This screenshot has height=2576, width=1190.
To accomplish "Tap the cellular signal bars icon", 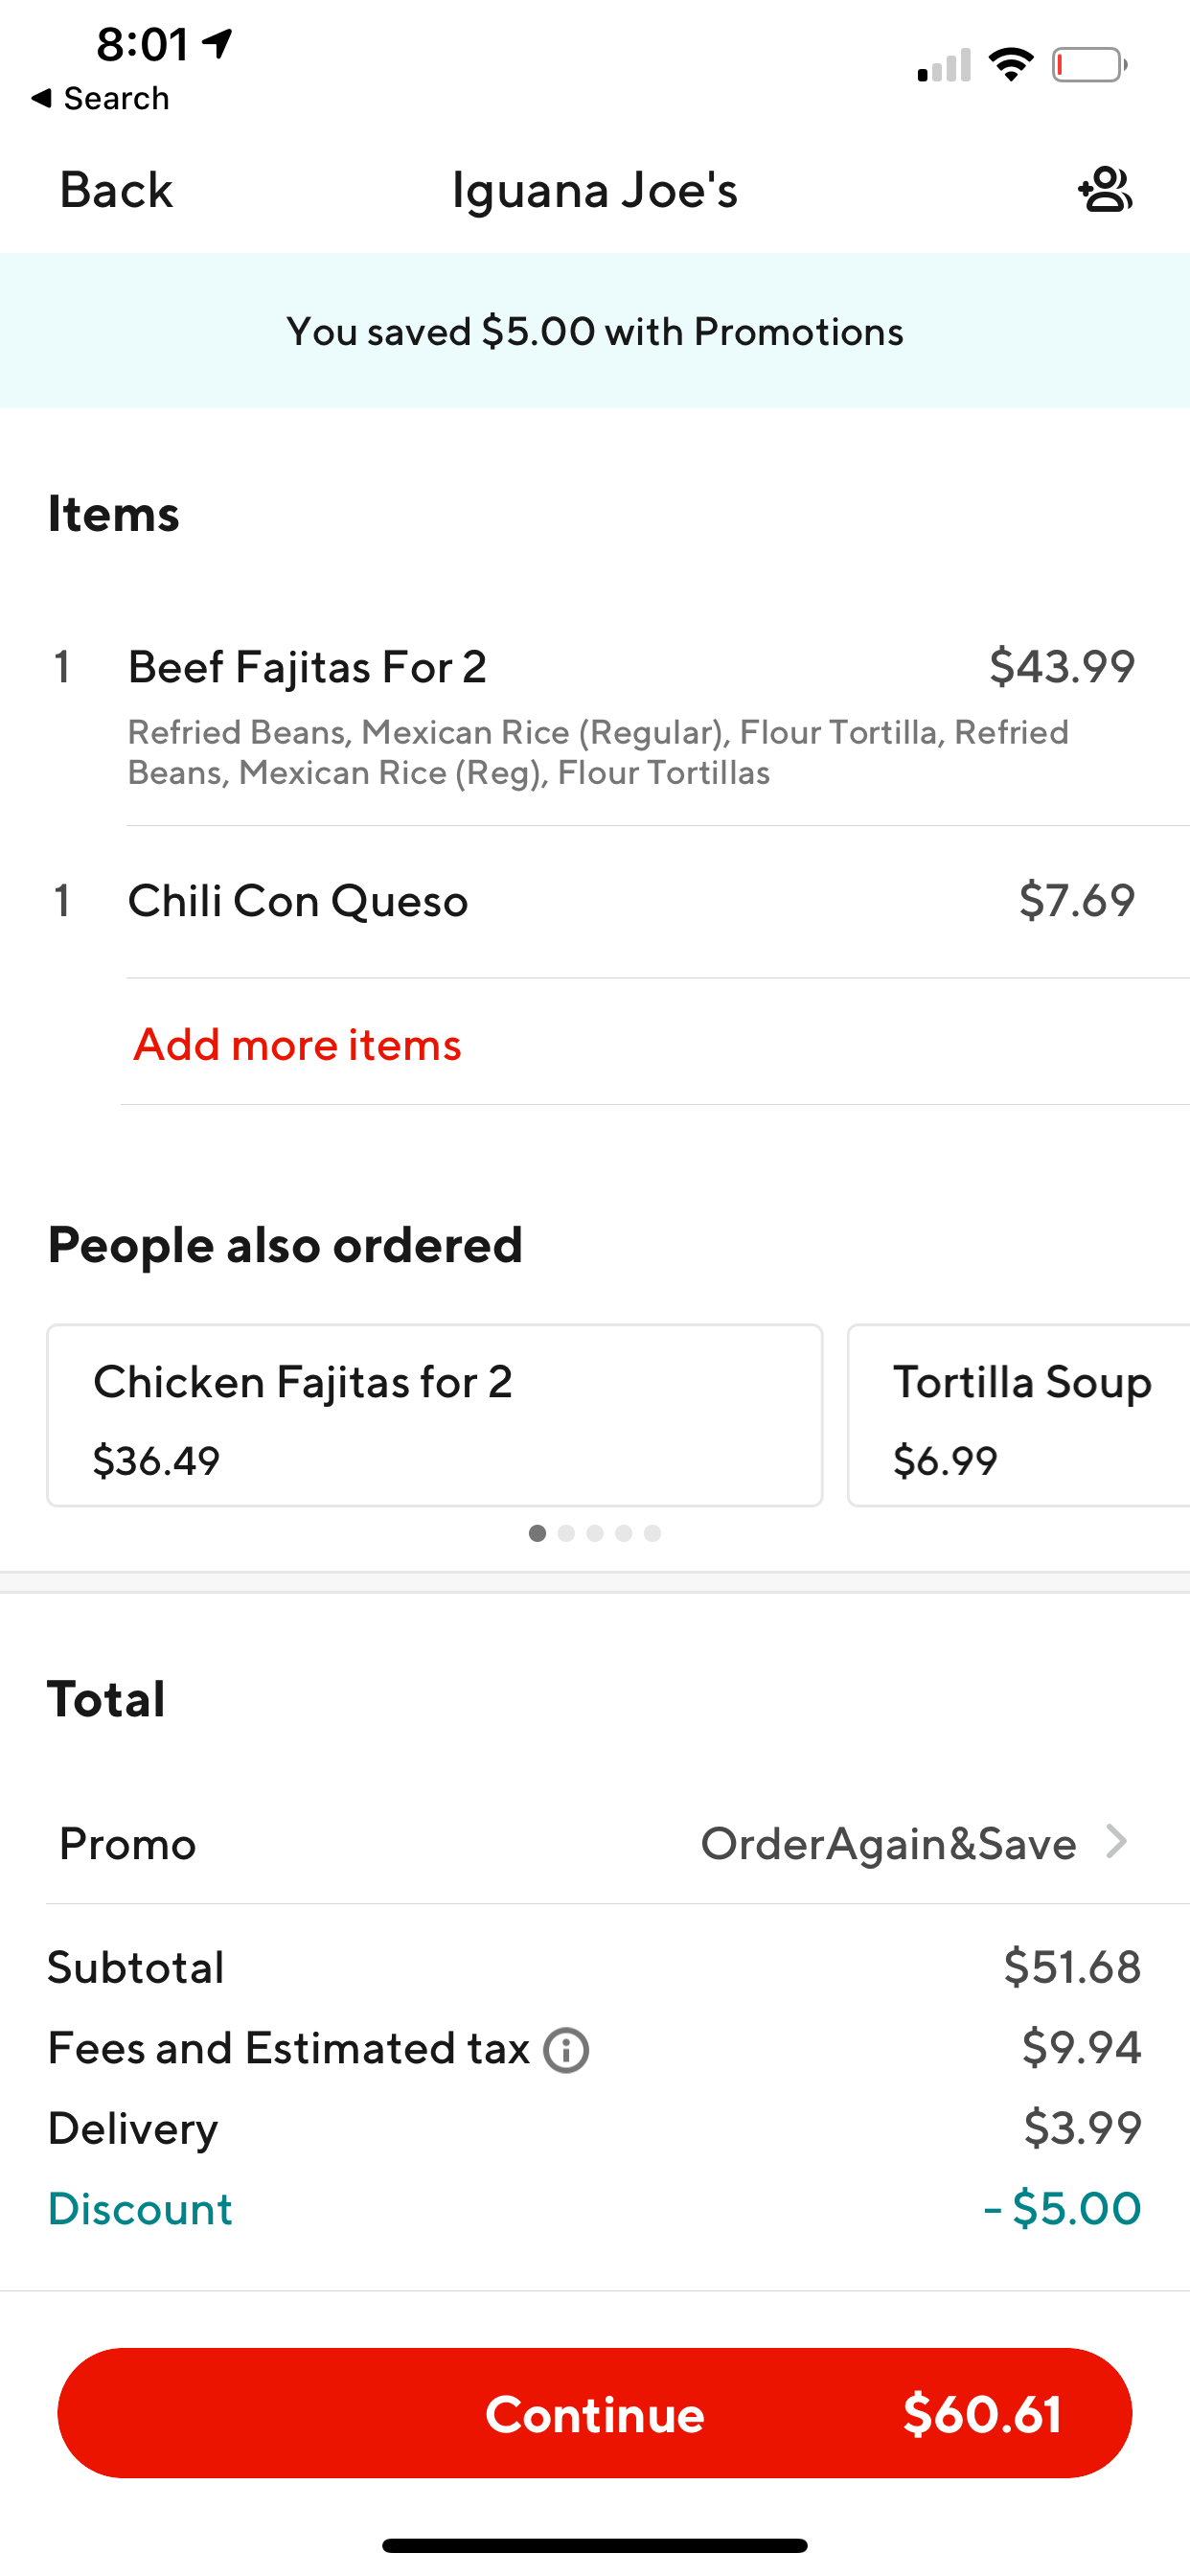I will [x=944, y=66].
